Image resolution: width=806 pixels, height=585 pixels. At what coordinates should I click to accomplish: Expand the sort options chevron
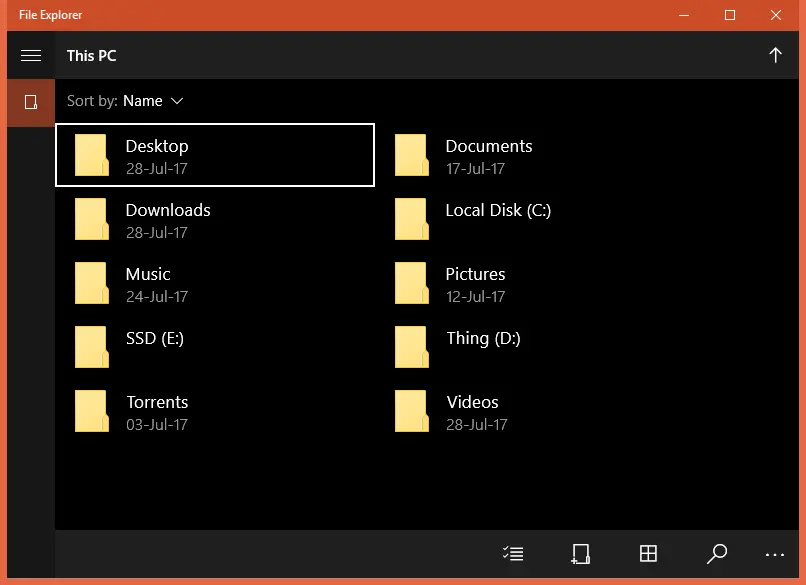[x=177, y=101]
